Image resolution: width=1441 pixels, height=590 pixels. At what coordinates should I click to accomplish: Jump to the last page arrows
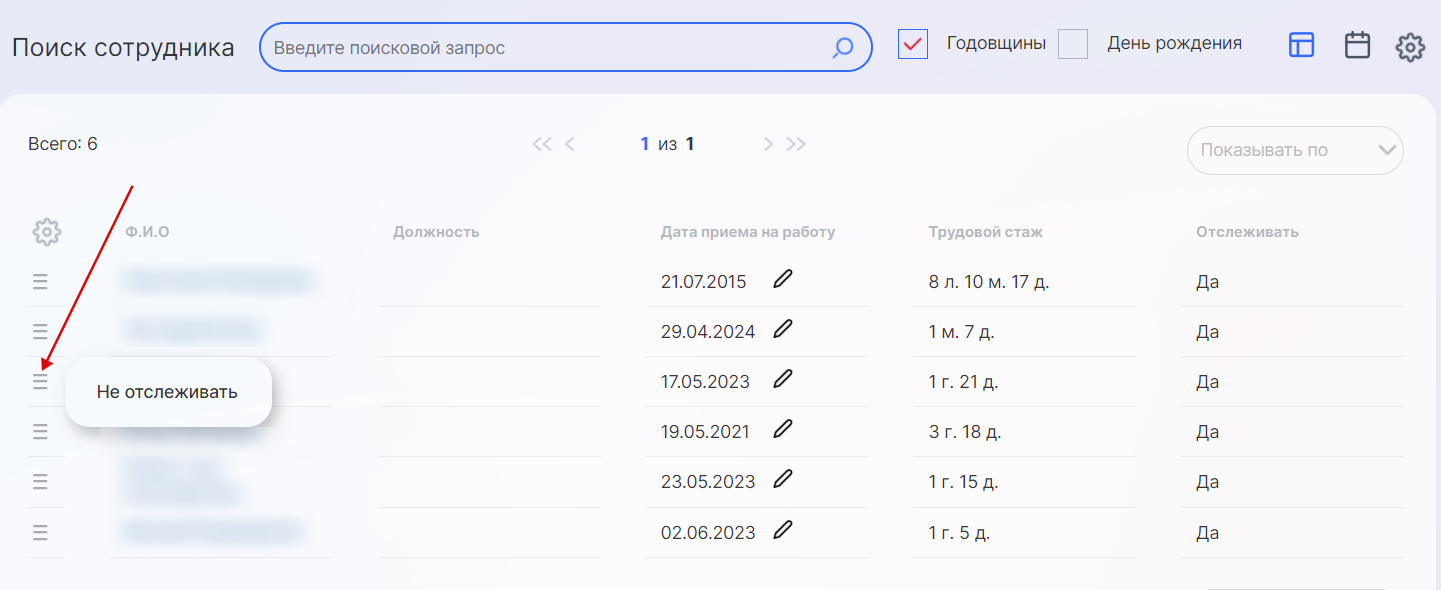[796, 144]
